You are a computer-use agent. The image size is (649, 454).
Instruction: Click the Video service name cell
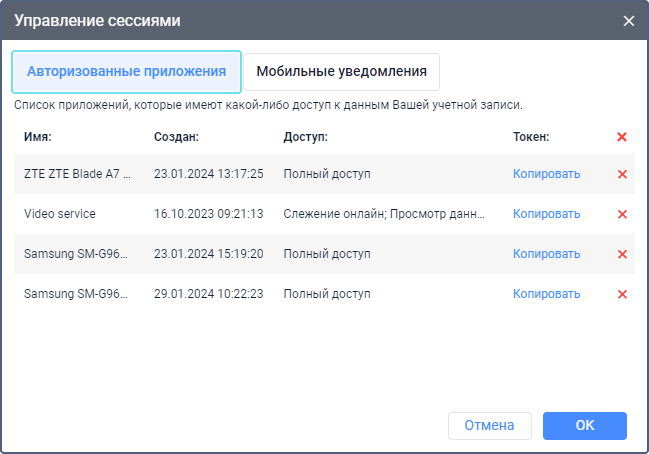click(x=59, y=214)
